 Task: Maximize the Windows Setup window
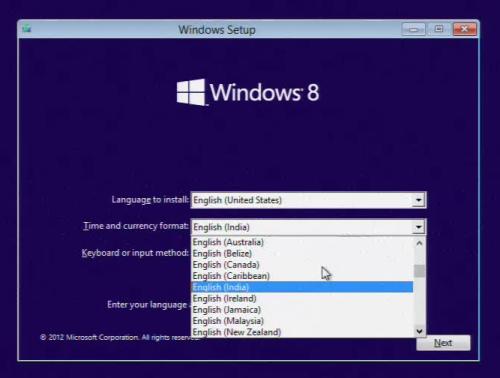pyautogui.click(x=439, y=29)
